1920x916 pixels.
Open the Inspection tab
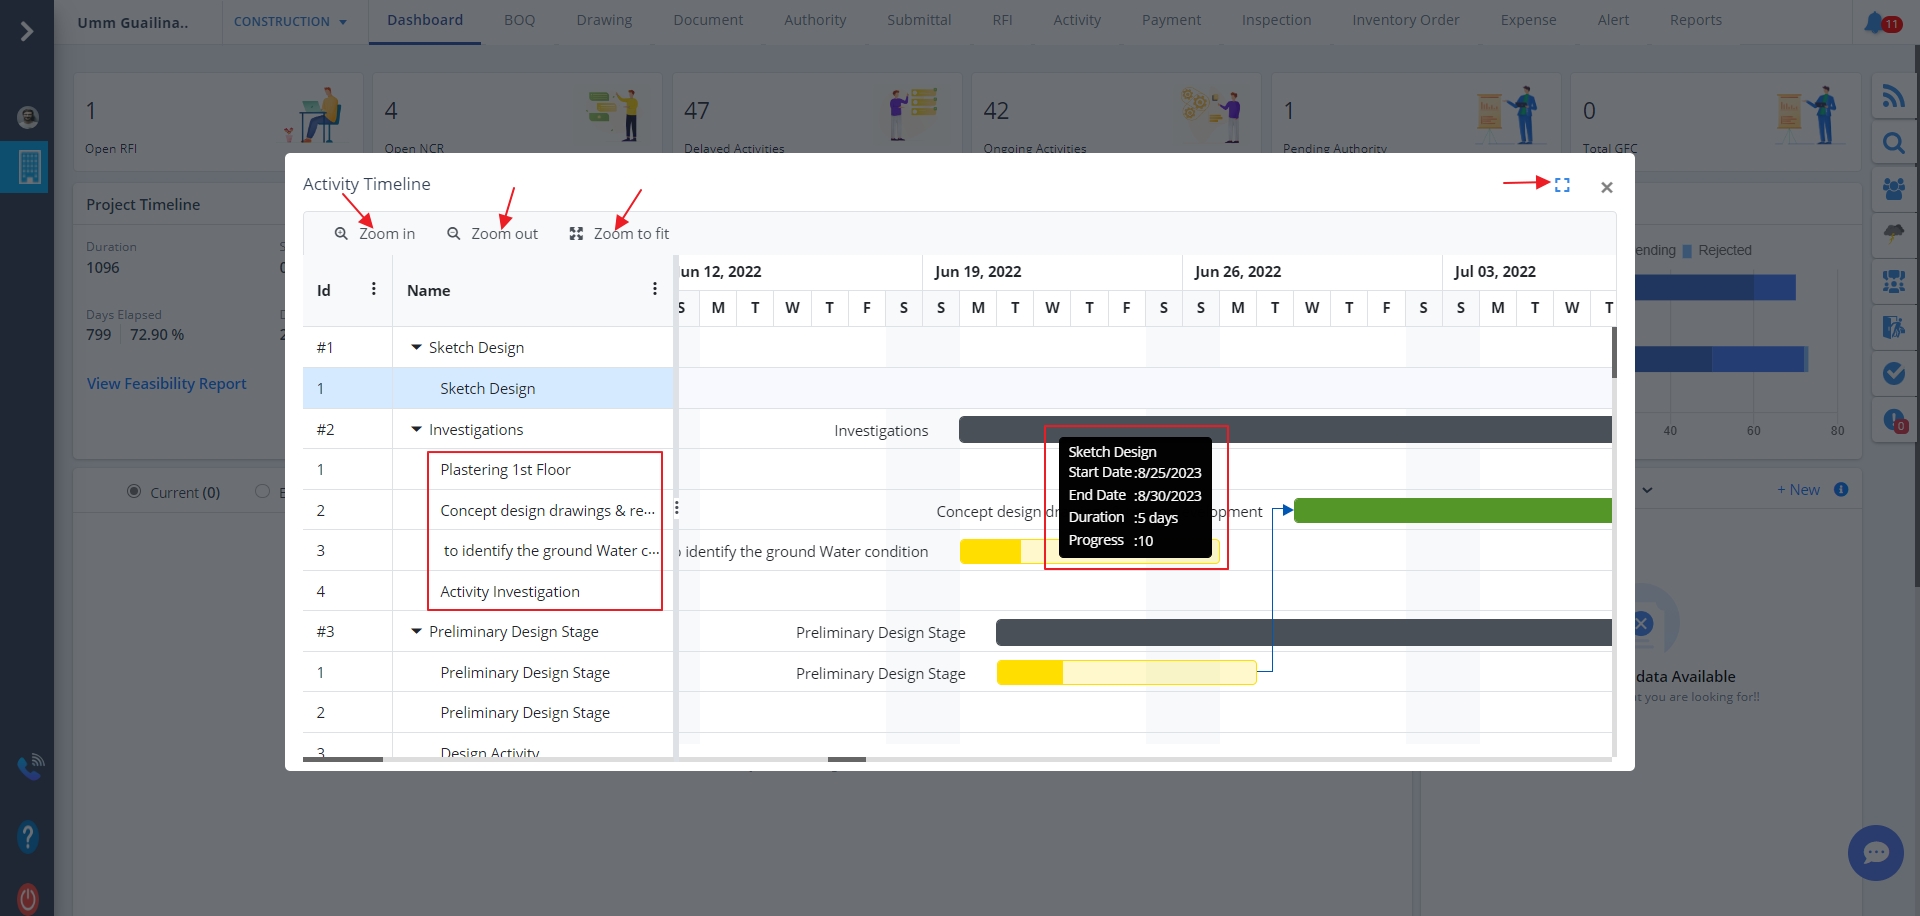click(1276, 20)
